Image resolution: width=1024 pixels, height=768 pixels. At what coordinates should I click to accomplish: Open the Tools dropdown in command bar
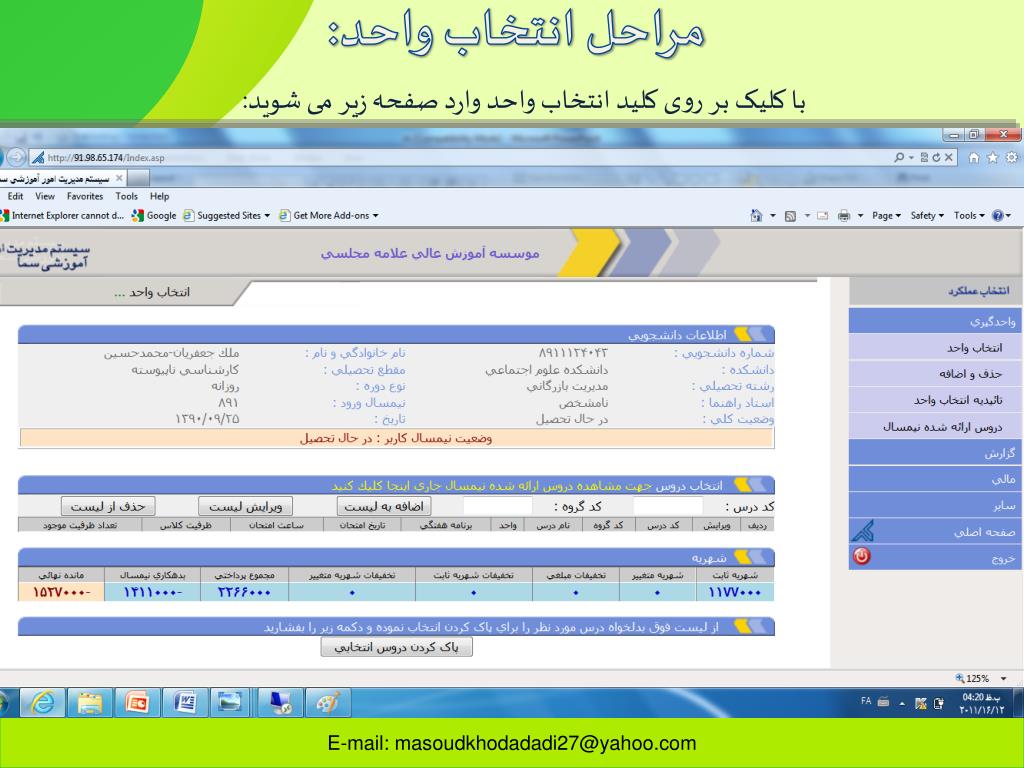(x=968, y=216)
